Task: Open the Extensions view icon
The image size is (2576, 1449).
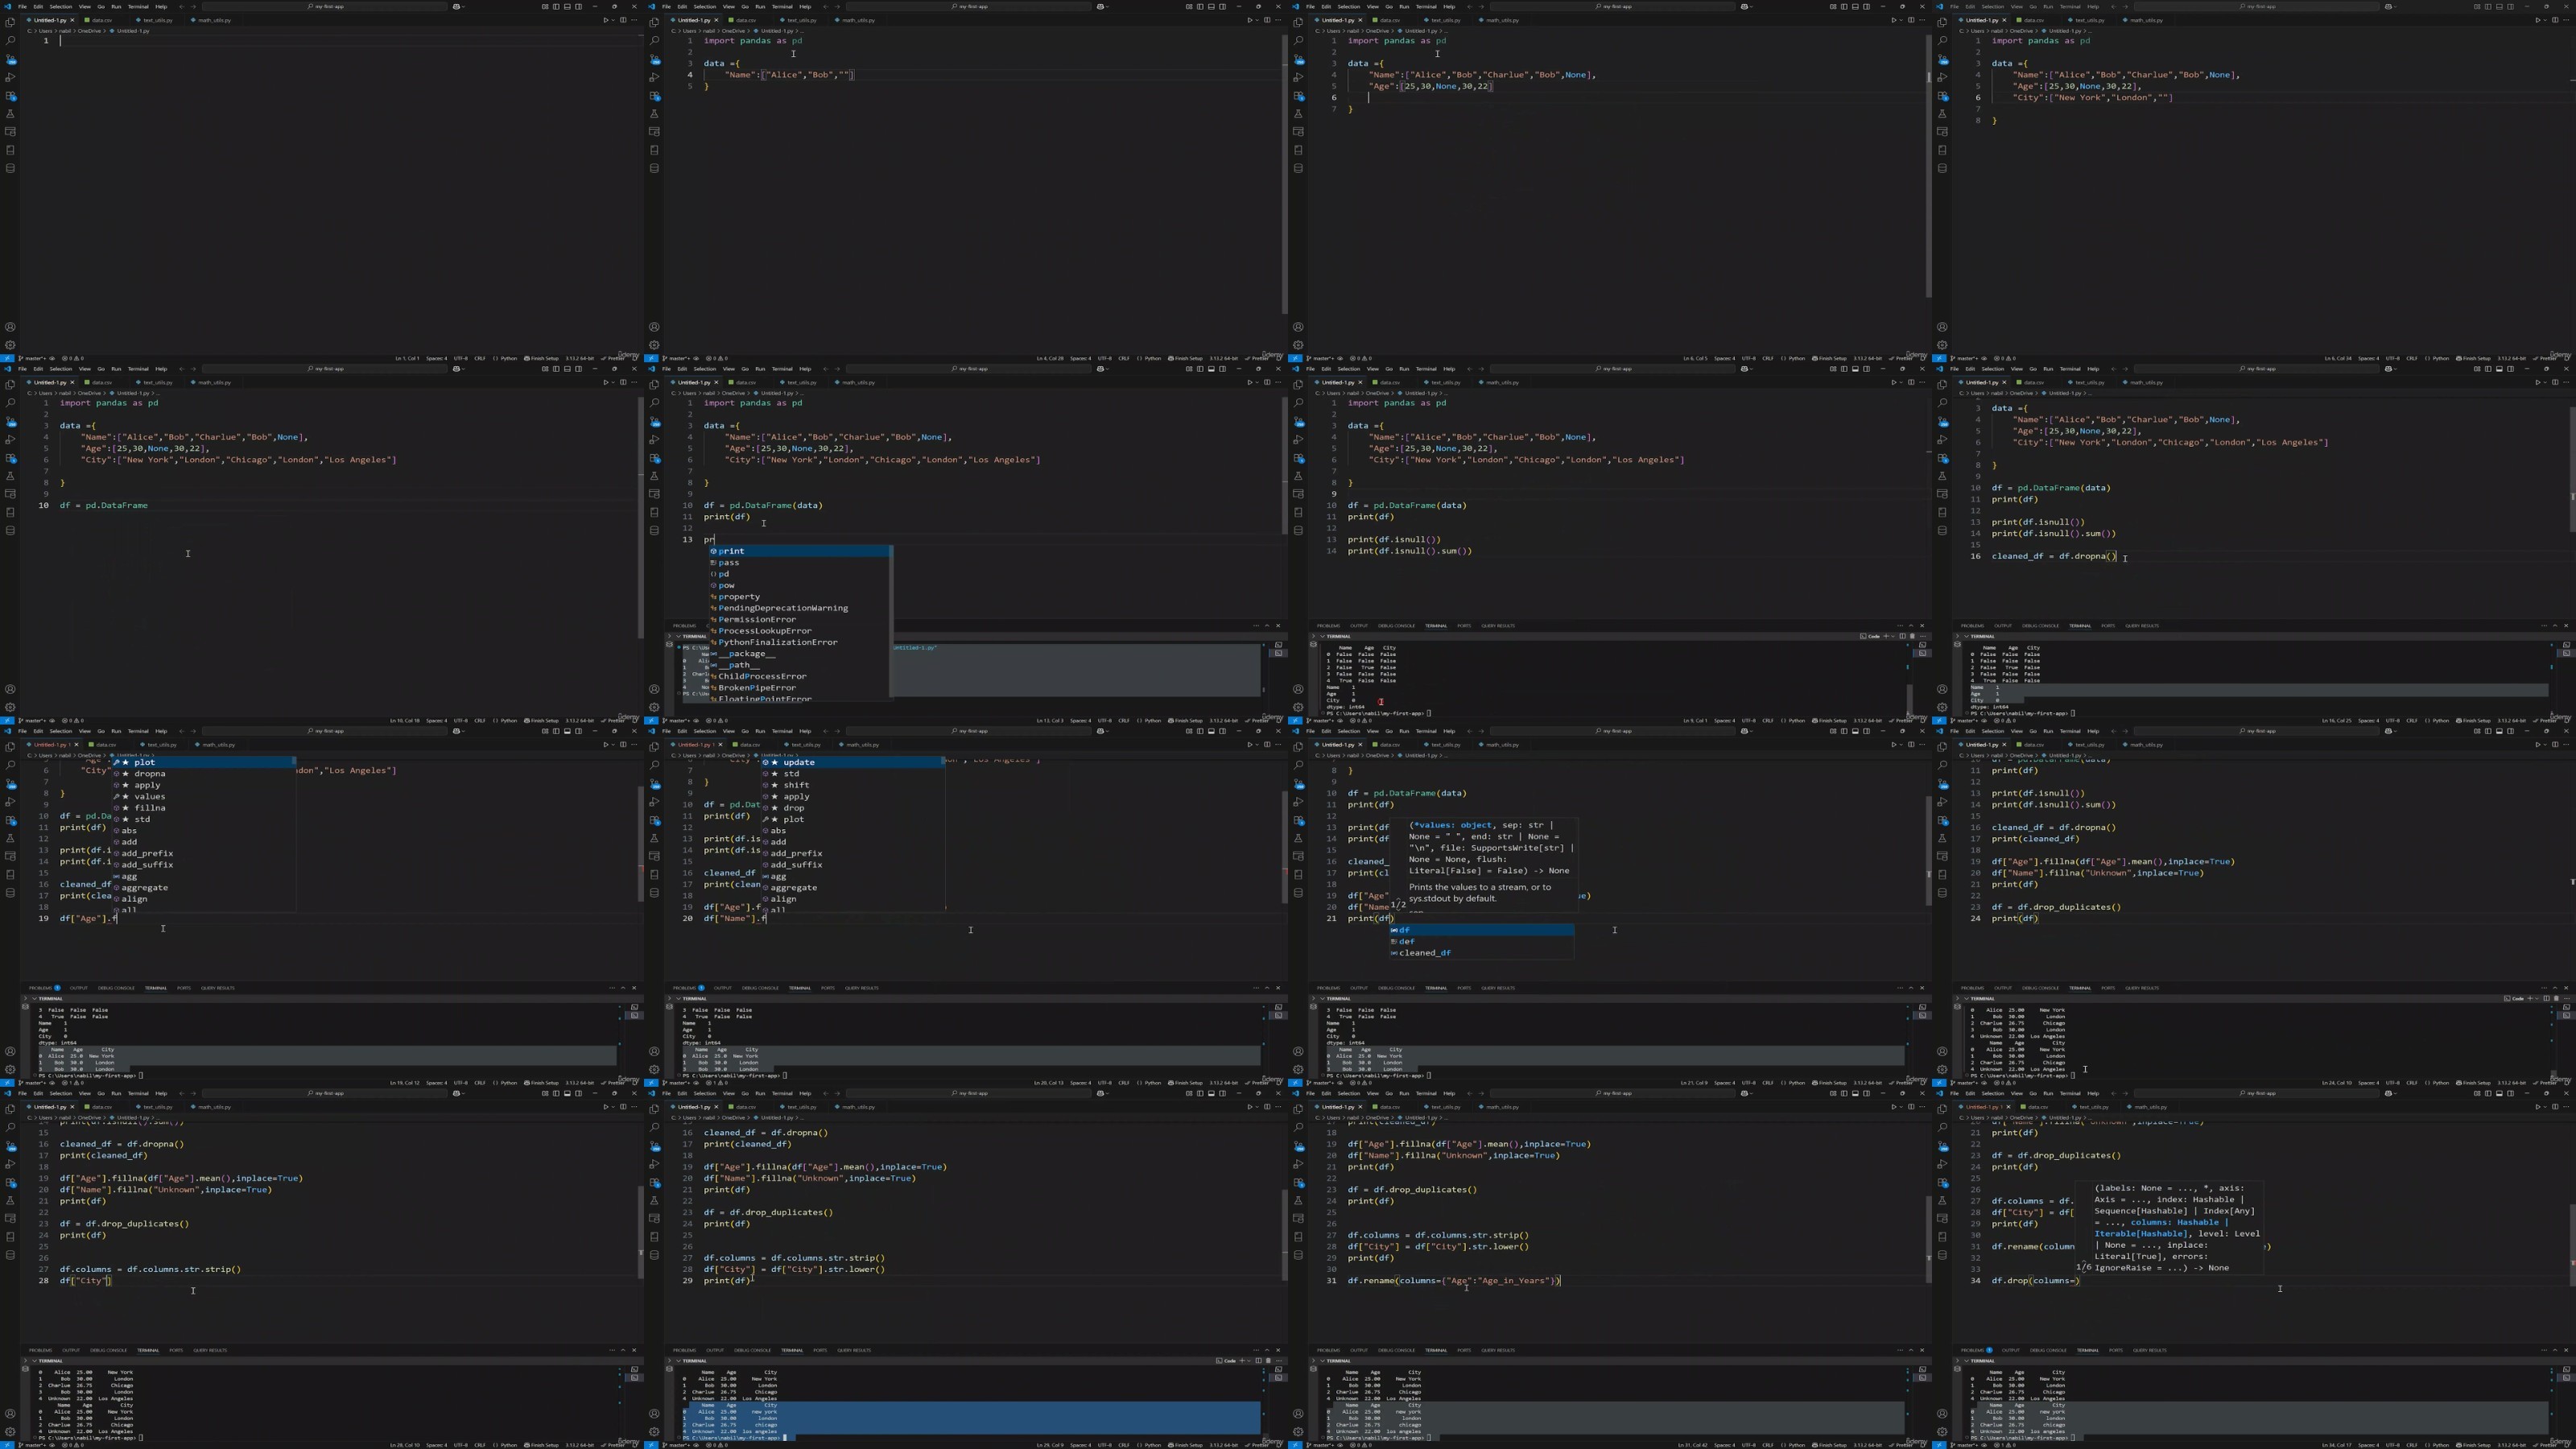Action: [x=10, y=96]
